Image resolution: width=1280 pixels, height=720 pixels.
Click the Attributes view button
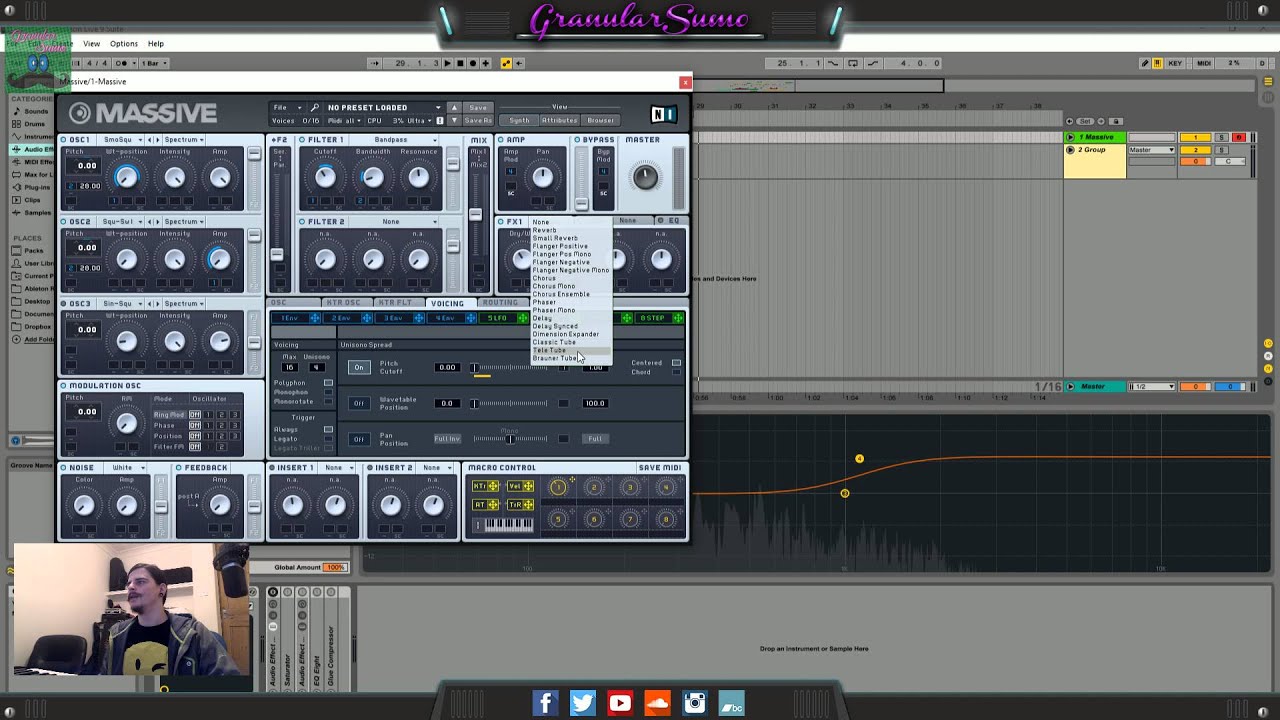[559, 120]
